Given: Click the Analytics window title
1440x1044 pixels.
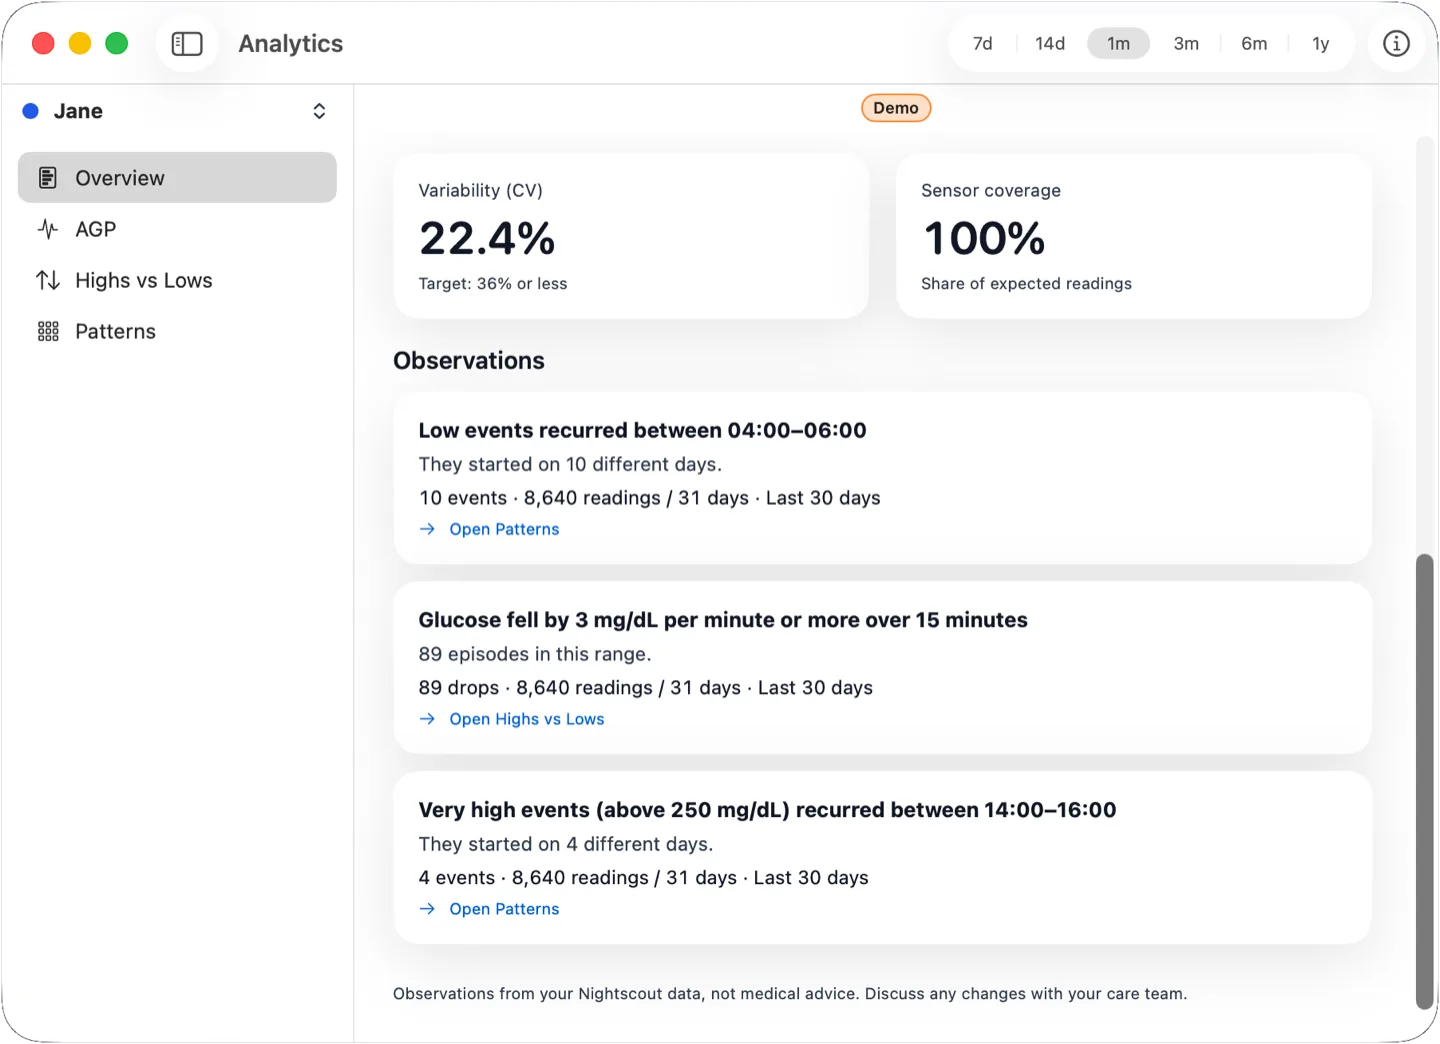Looking at the screenshot, I should pos(291,44).
